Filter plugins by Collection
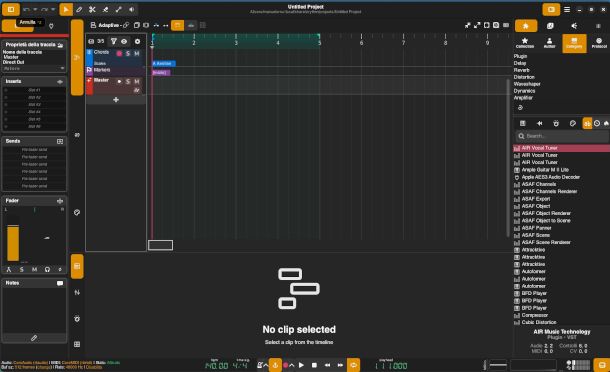Image resolution: width=610 pixels, height=372 pixels. (525, 43)
